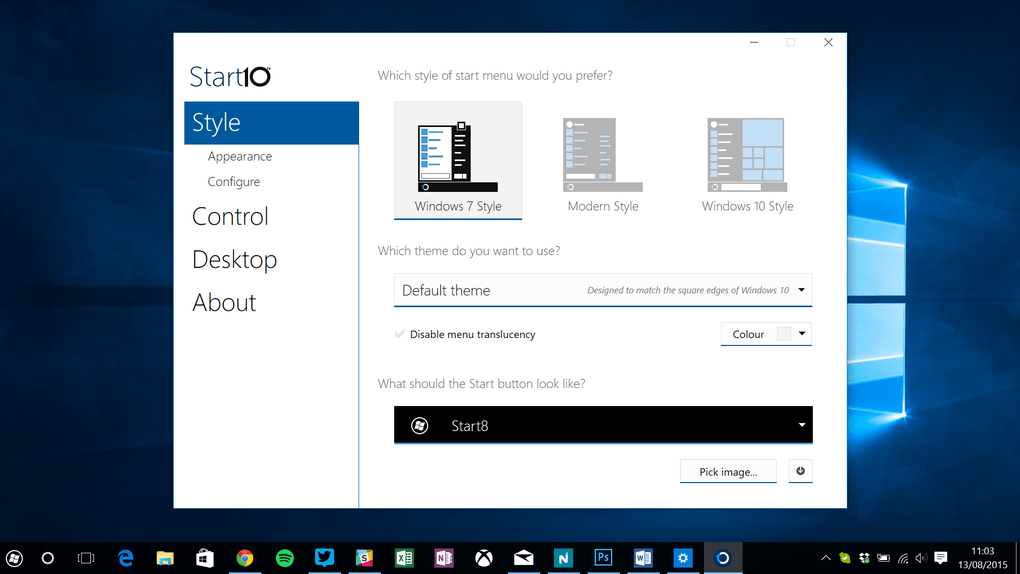
Task: Open the Wi-Fi network tray icon
Action: 903,558
